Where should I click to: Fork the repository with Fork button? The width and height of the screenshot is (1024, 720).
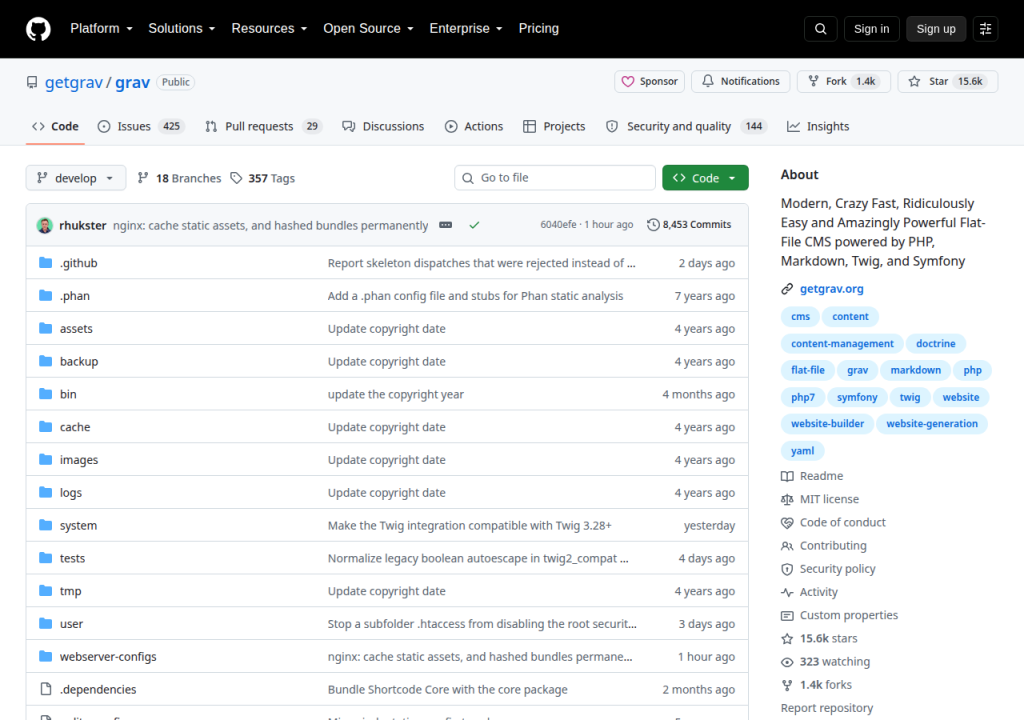click(843, 82)
